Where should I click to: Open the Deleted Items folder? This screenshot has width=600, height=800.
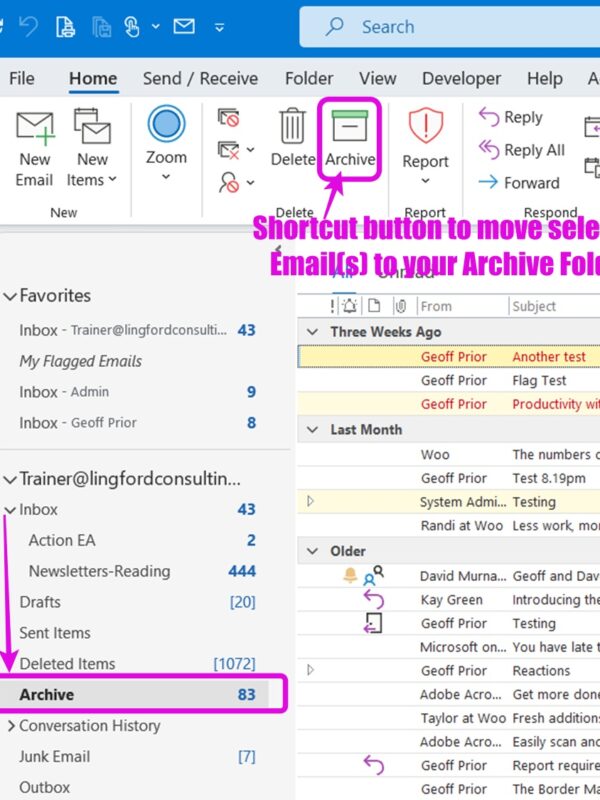tap(67, 663)
